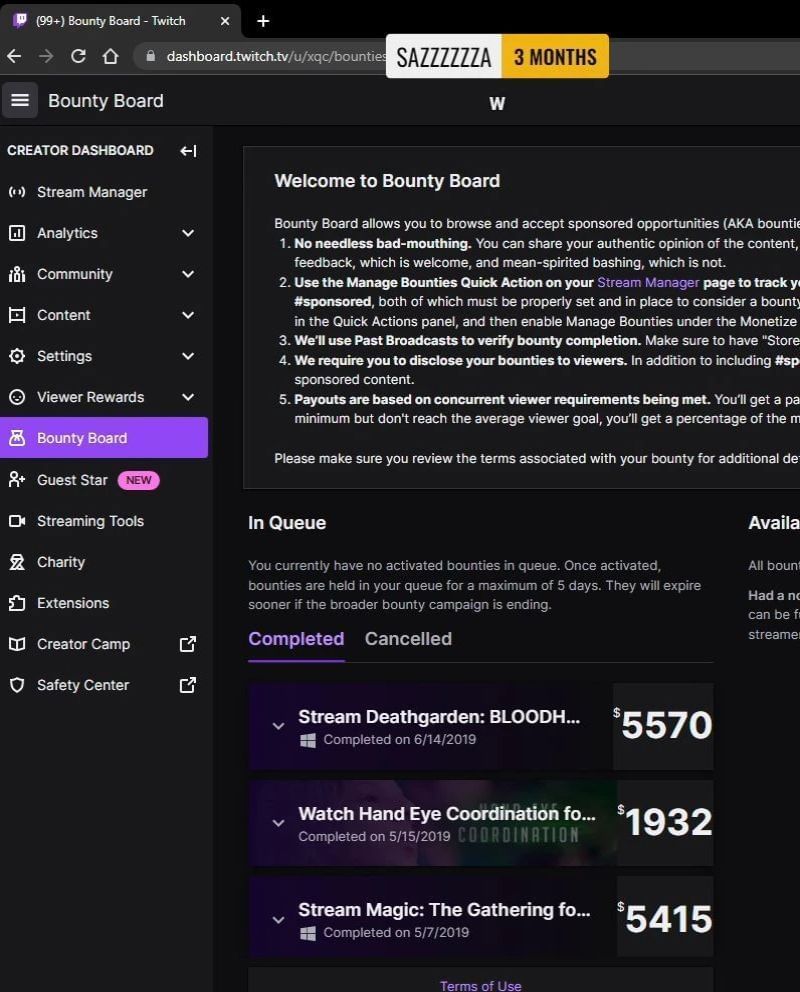Select the Completed tab
This screenshot has width=800, height=992.
(296, 639)
